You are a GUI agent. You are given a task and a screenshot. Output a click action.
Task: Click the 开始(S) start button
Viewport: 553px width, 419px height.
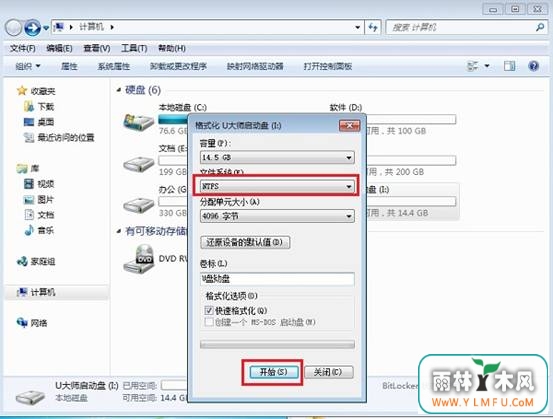pos(274,372)
